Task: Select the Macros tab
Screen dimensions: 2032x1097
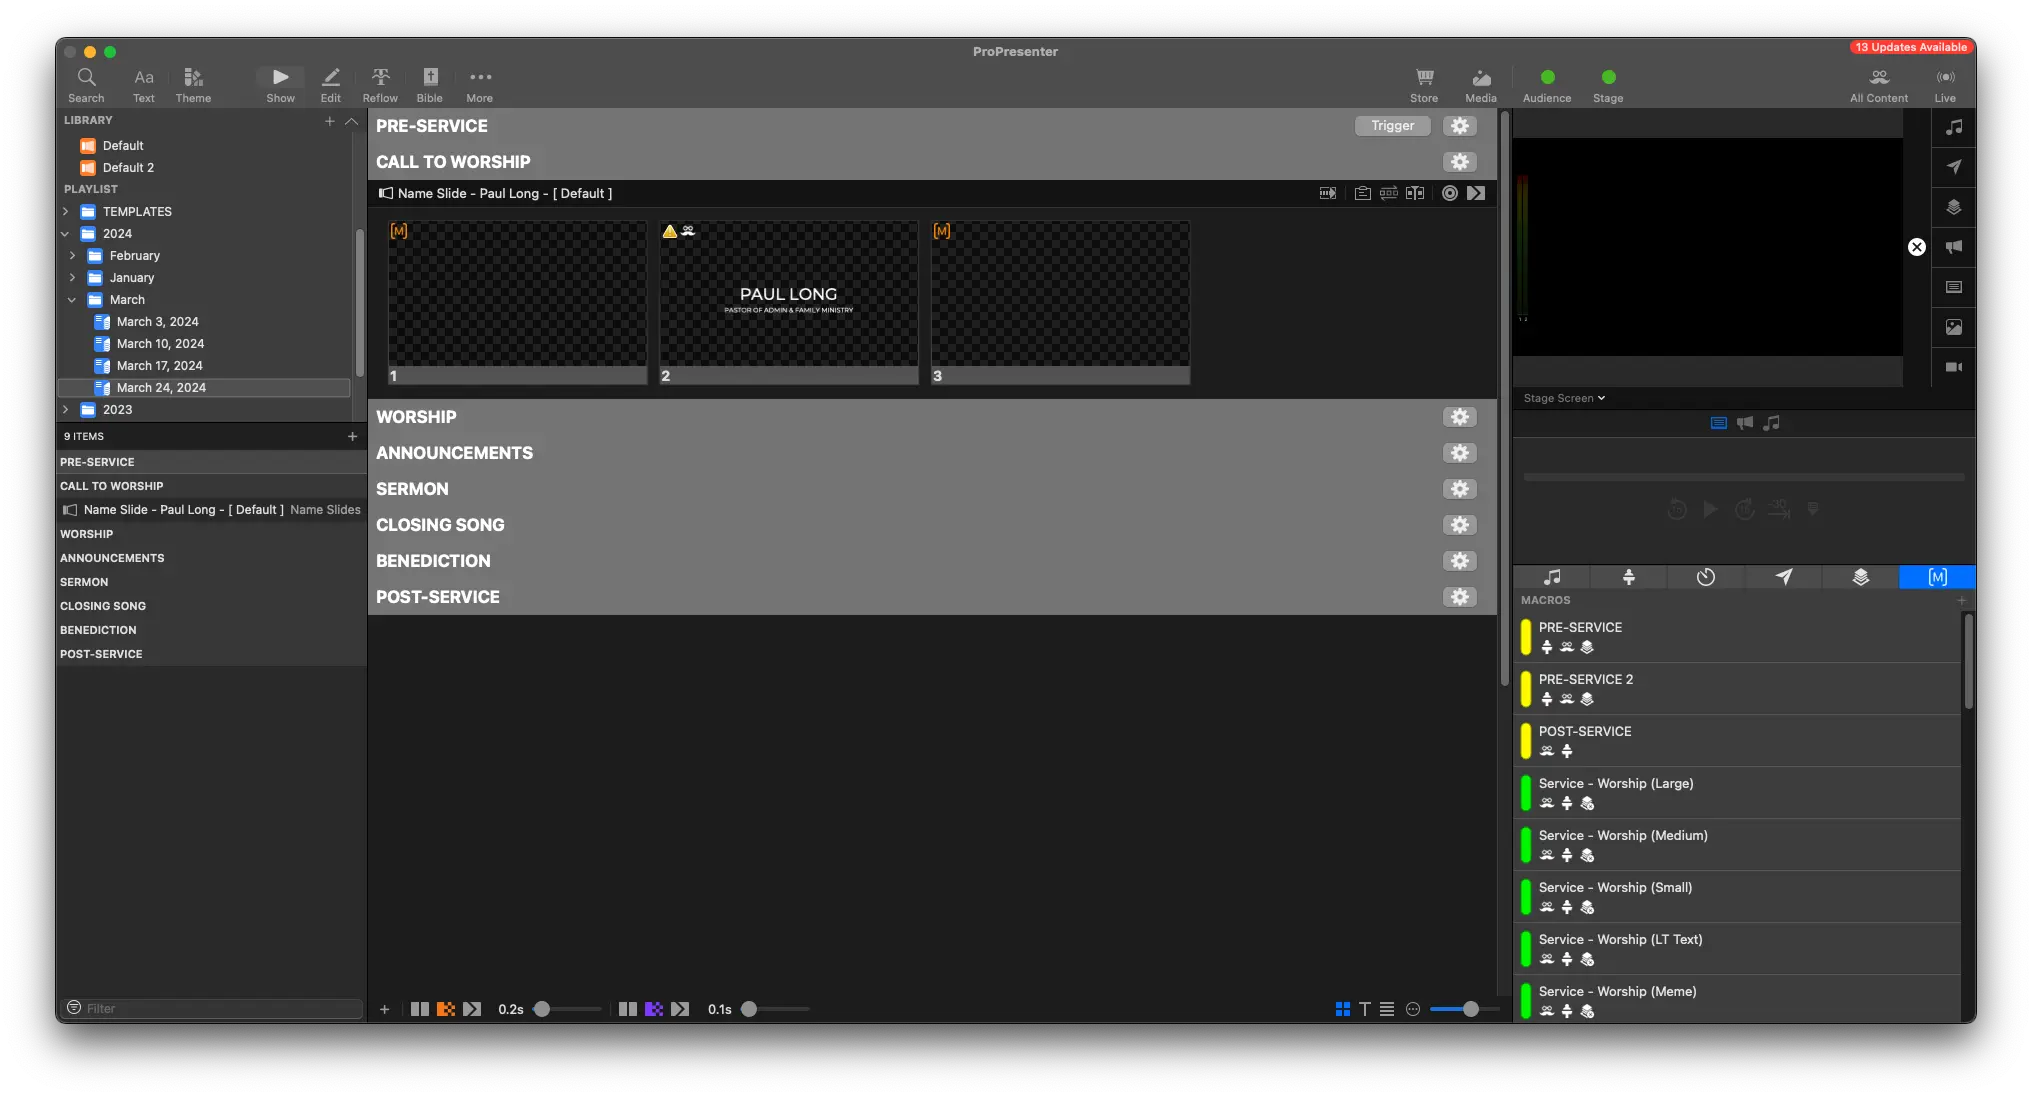Action: point(1937,577)
